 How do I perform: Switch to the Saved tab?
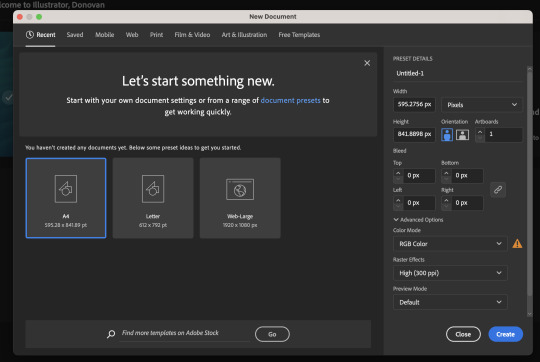75,35
